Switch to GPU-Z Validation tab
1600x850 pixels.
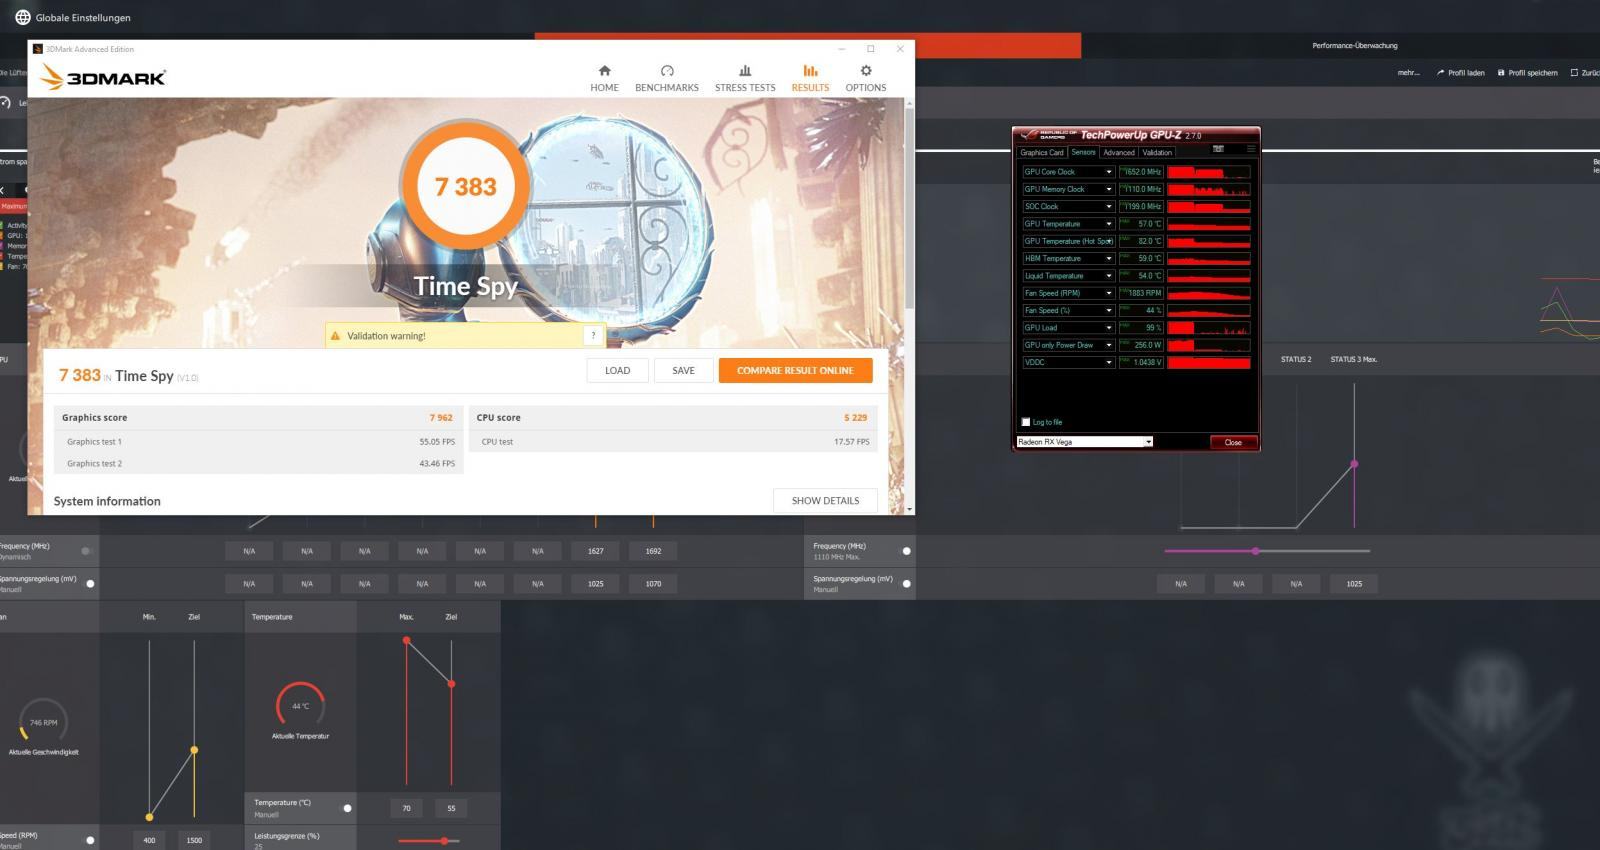tap(1157, 152)
